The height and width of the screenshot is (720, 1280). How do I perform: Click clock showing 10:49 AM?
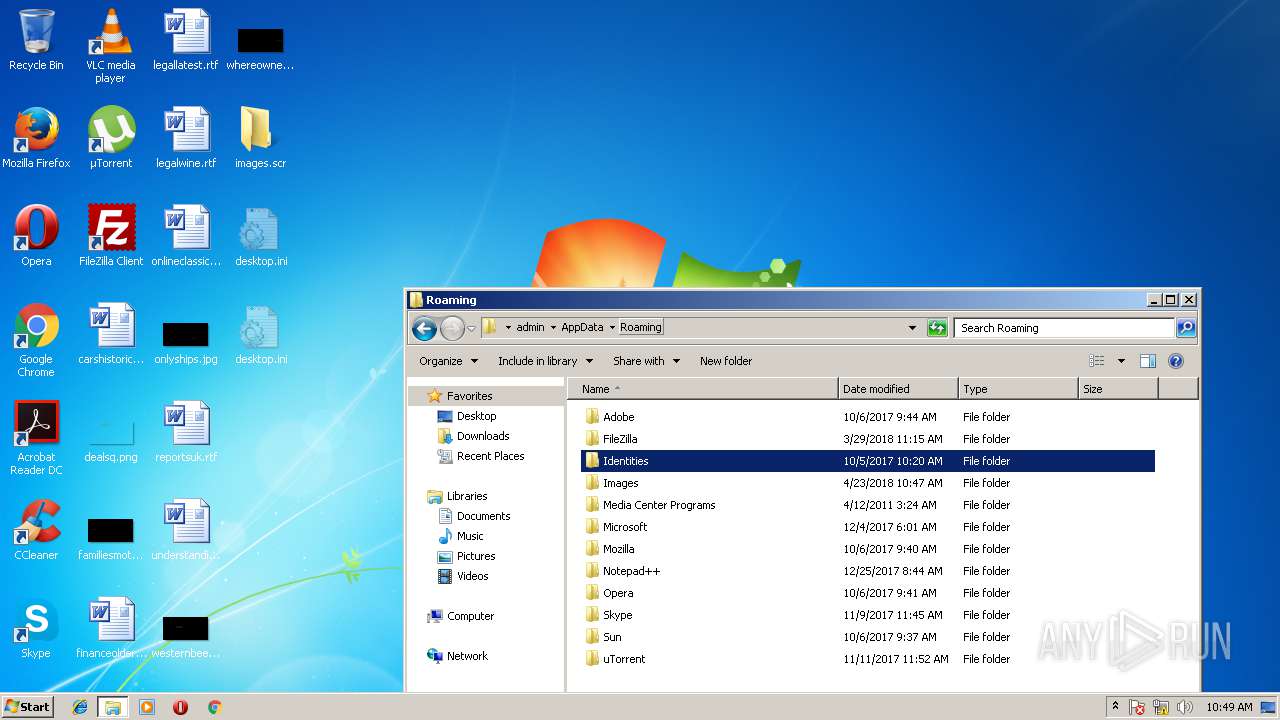coord(1229,707)
